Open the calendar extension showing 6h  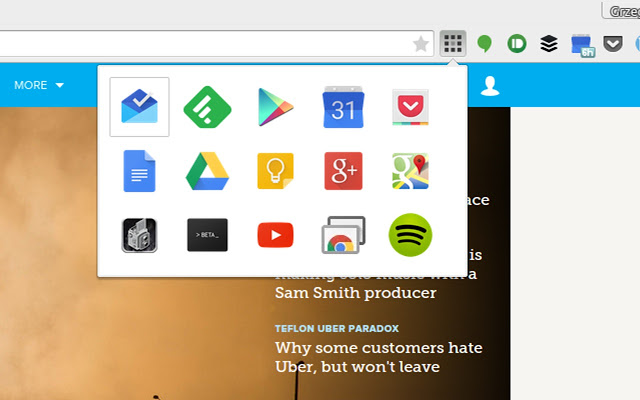point(582,45)
